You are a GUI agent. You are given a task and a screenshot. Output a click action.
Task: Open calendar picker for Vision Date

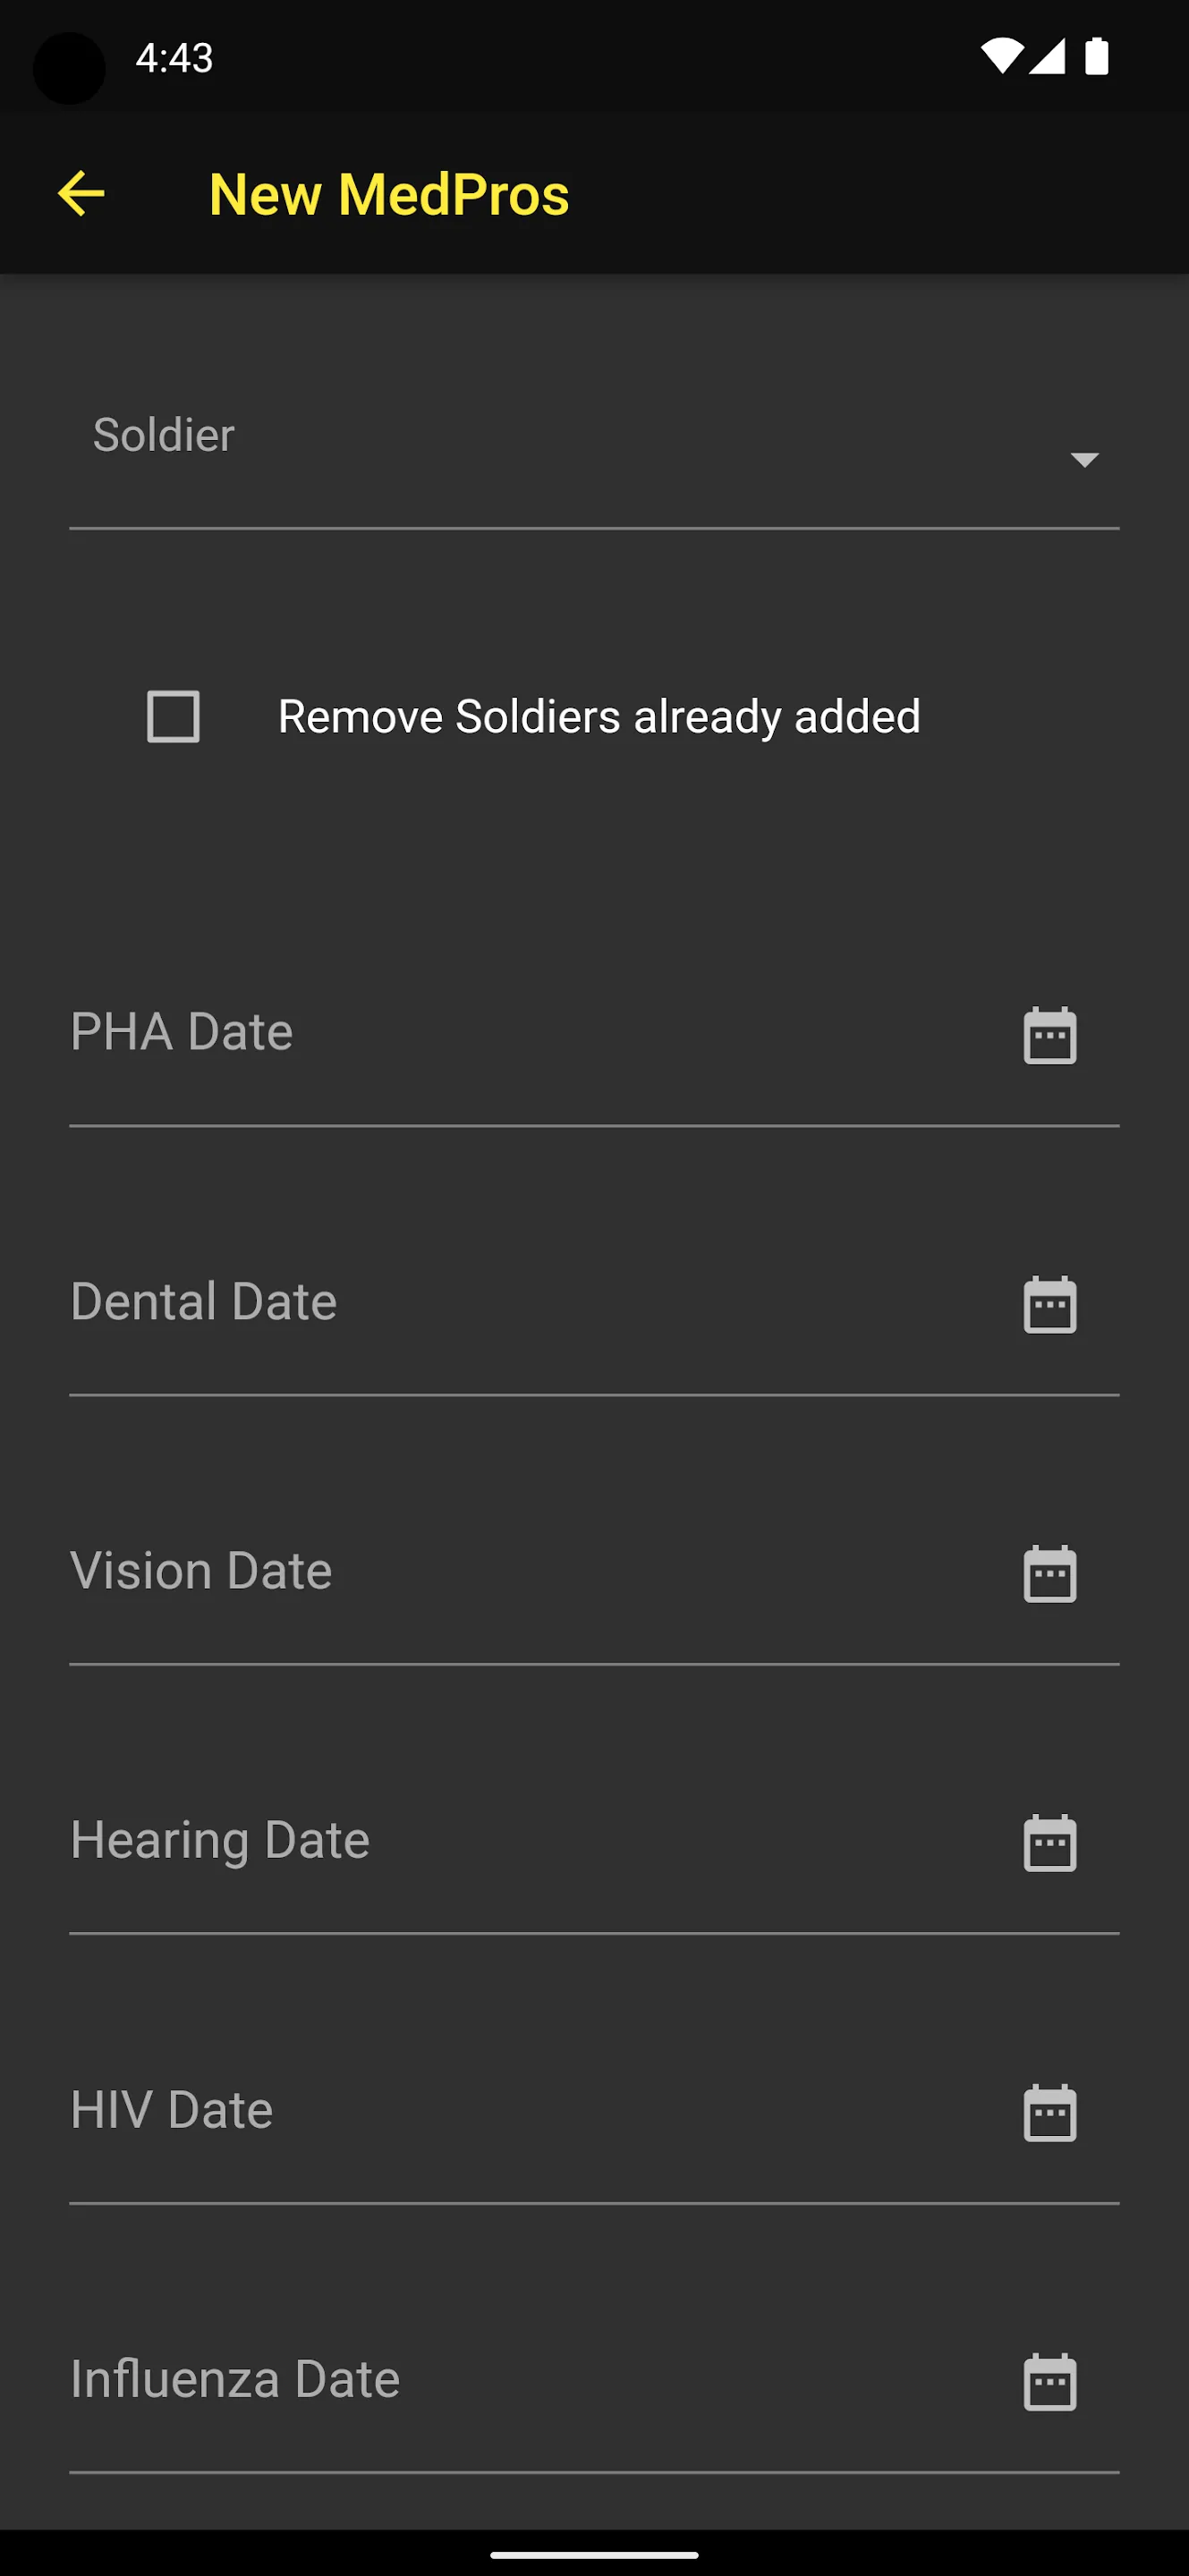(x=1050, y=1573)
